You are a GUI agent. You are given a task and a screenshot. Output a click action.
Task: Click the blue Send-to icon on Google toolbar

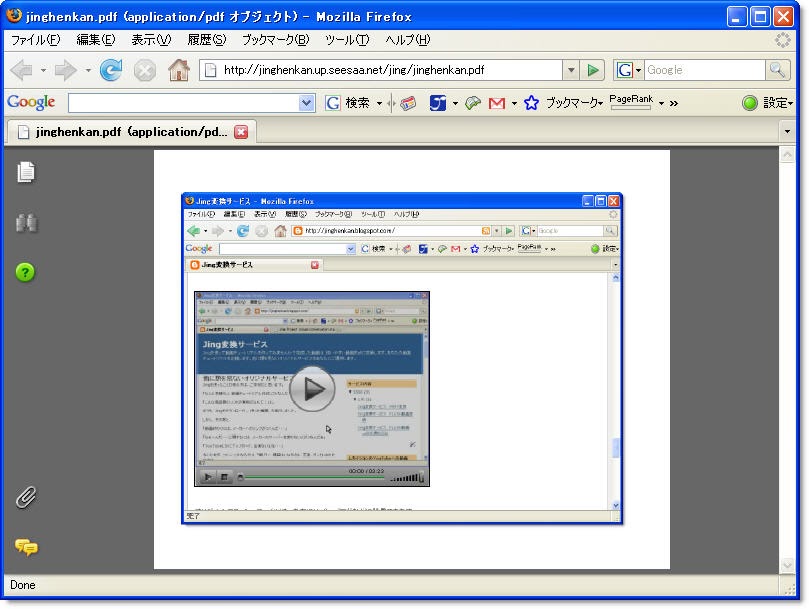coord(438,103)
